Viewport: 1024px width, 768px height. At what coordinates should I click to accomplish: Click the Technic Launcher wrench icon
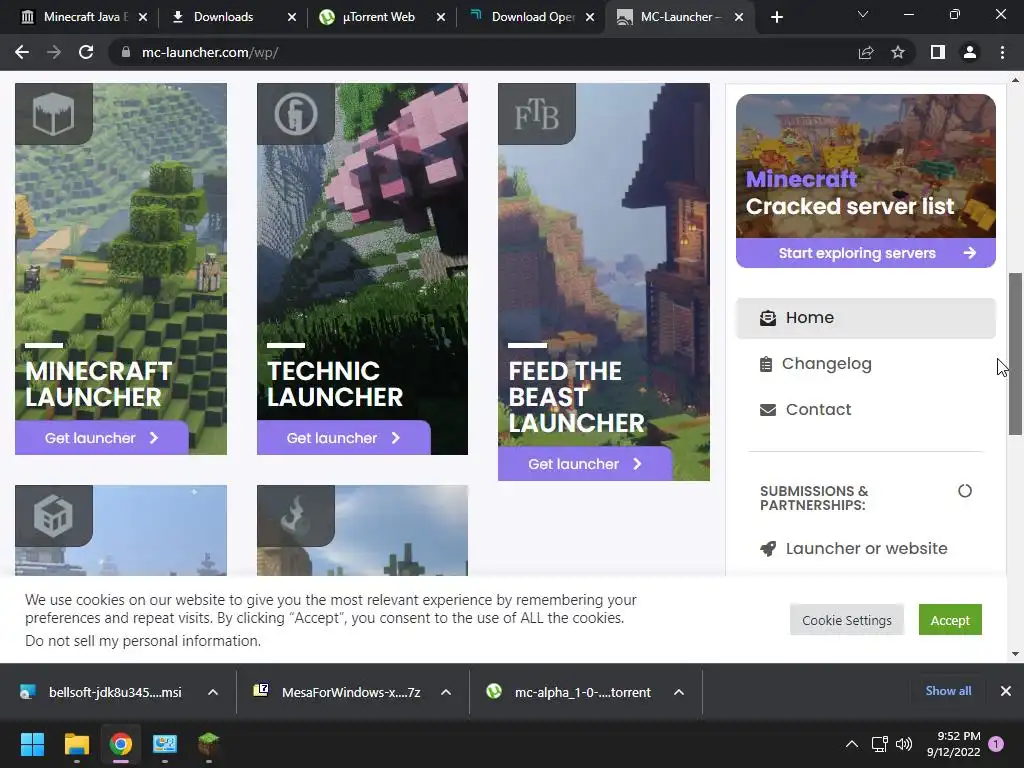click(296, 114)
